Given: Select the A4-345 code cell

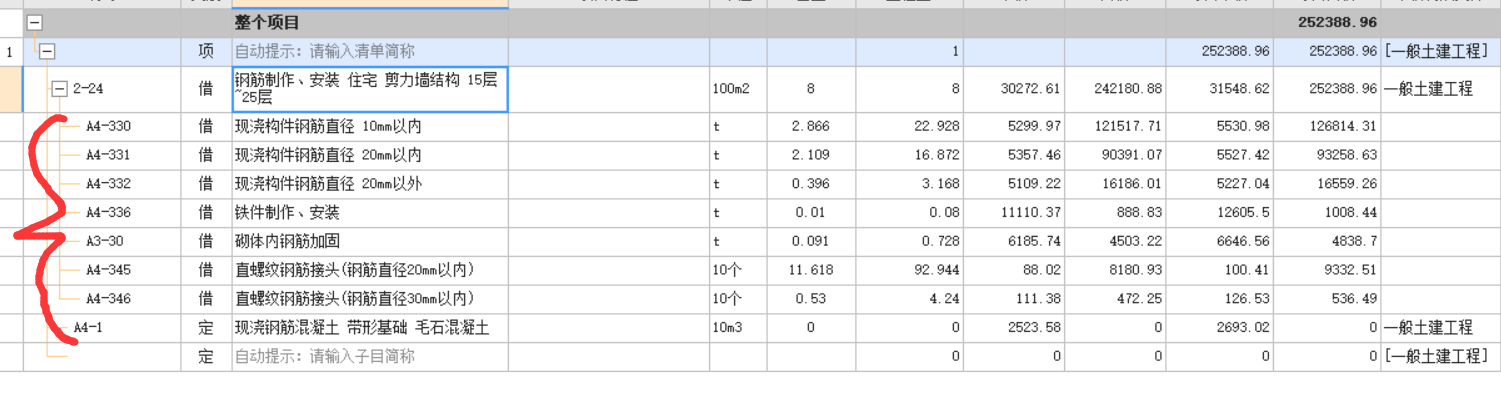Looking at the screenshot, I should [x=107, y=270].
